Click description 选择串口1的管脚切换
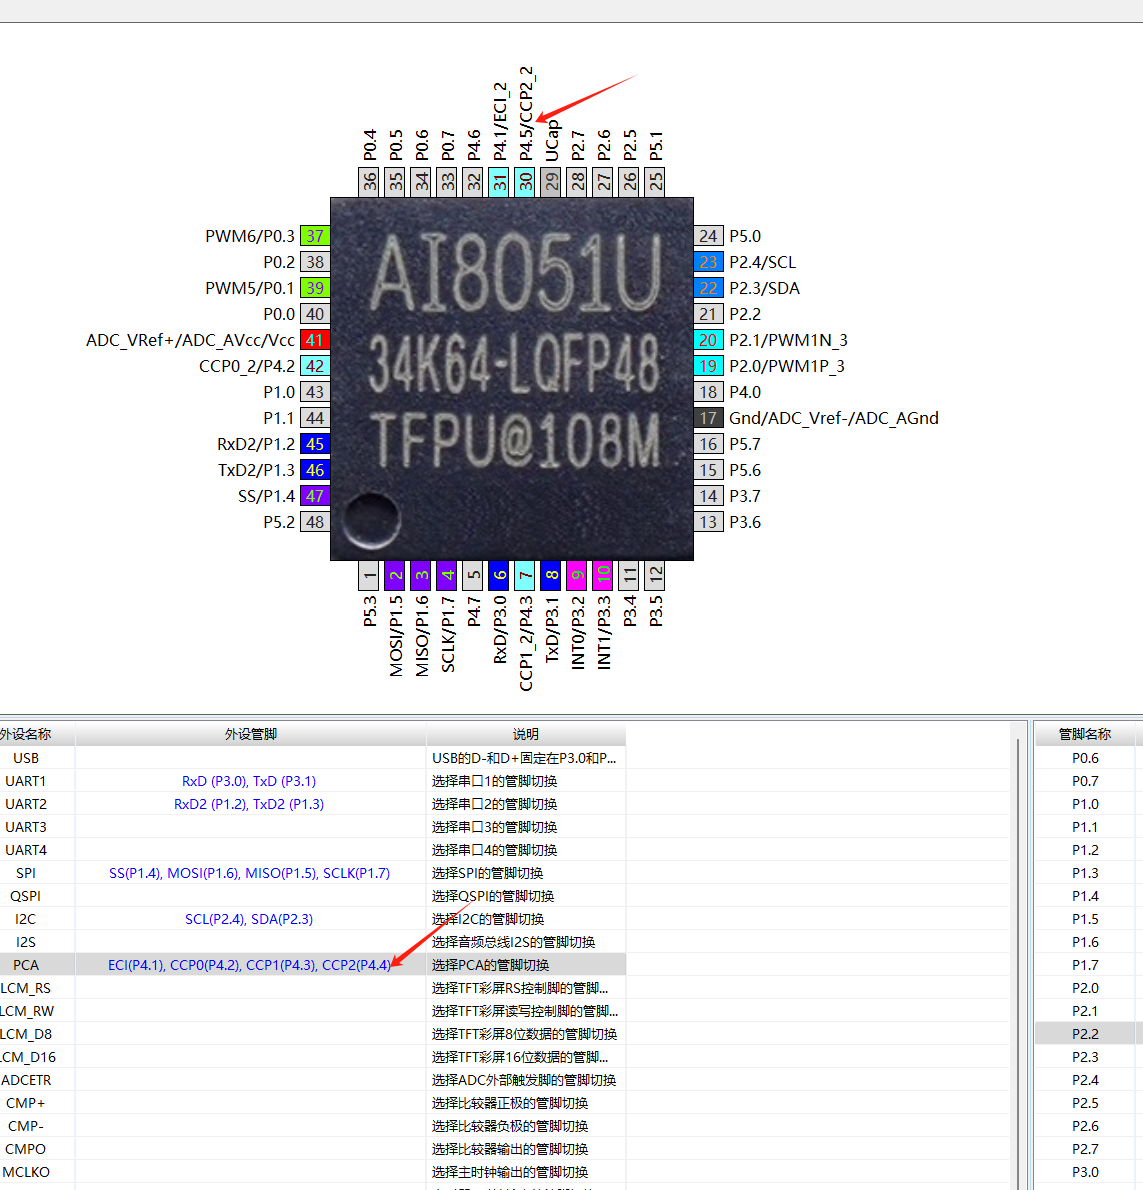Viewport: 1143px width, 1190px height. click(494, 781)
